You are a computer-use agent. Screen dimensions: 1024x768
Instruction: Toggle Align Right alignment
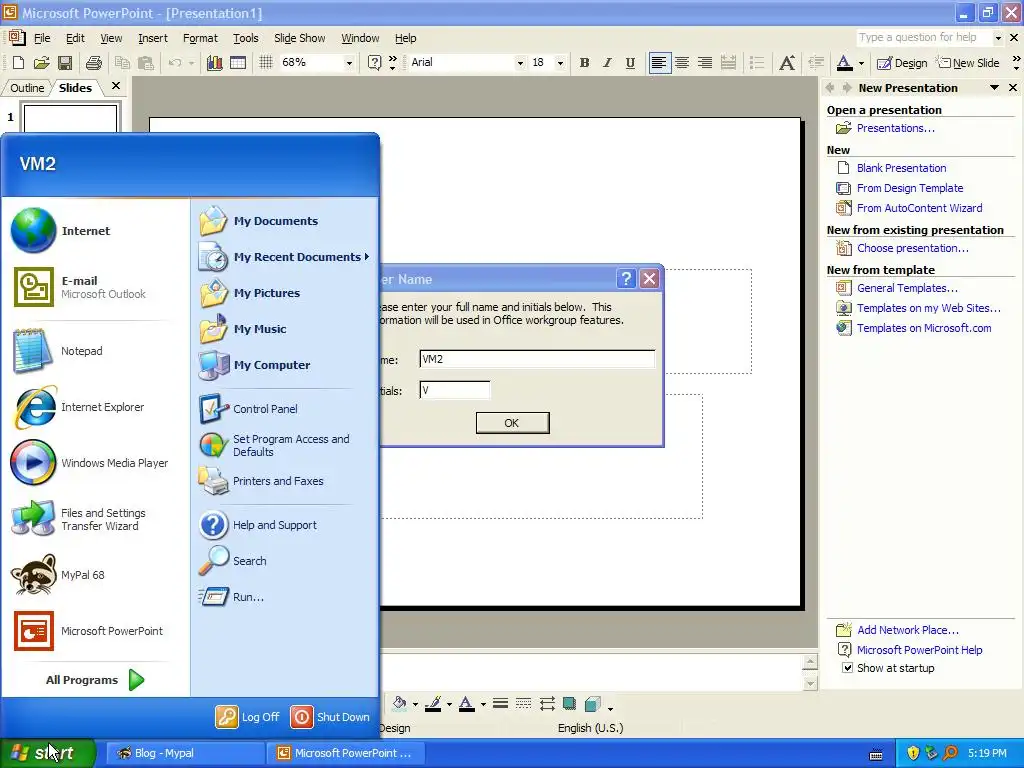(705, 63)
